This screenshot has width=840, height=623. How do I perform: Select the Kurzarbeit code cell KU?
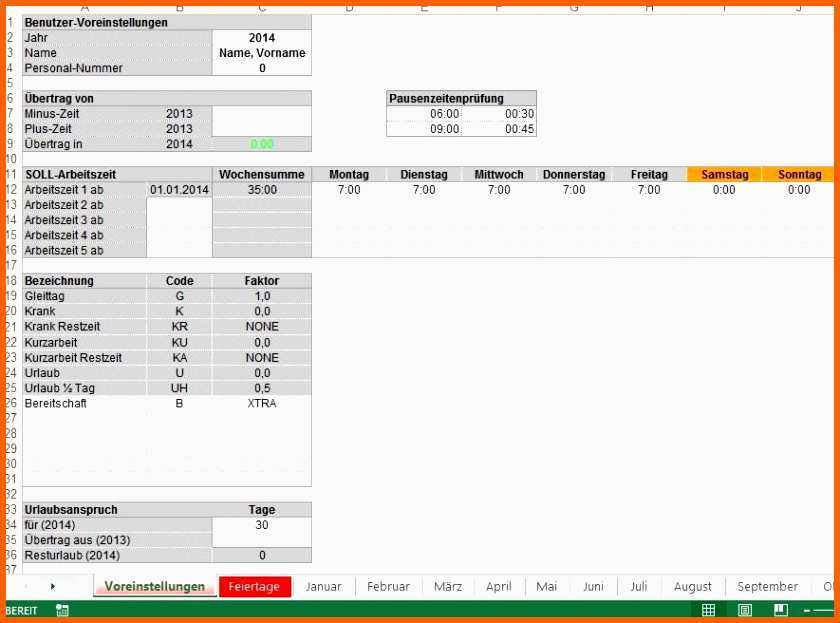179,342
